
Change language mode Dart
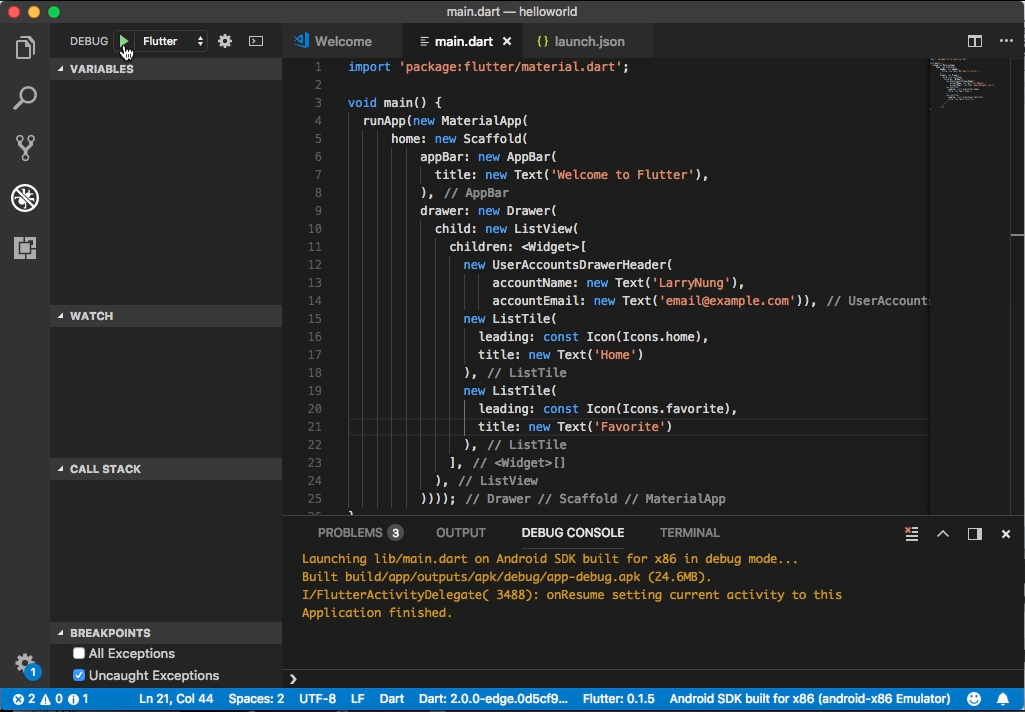coord(392,699)
